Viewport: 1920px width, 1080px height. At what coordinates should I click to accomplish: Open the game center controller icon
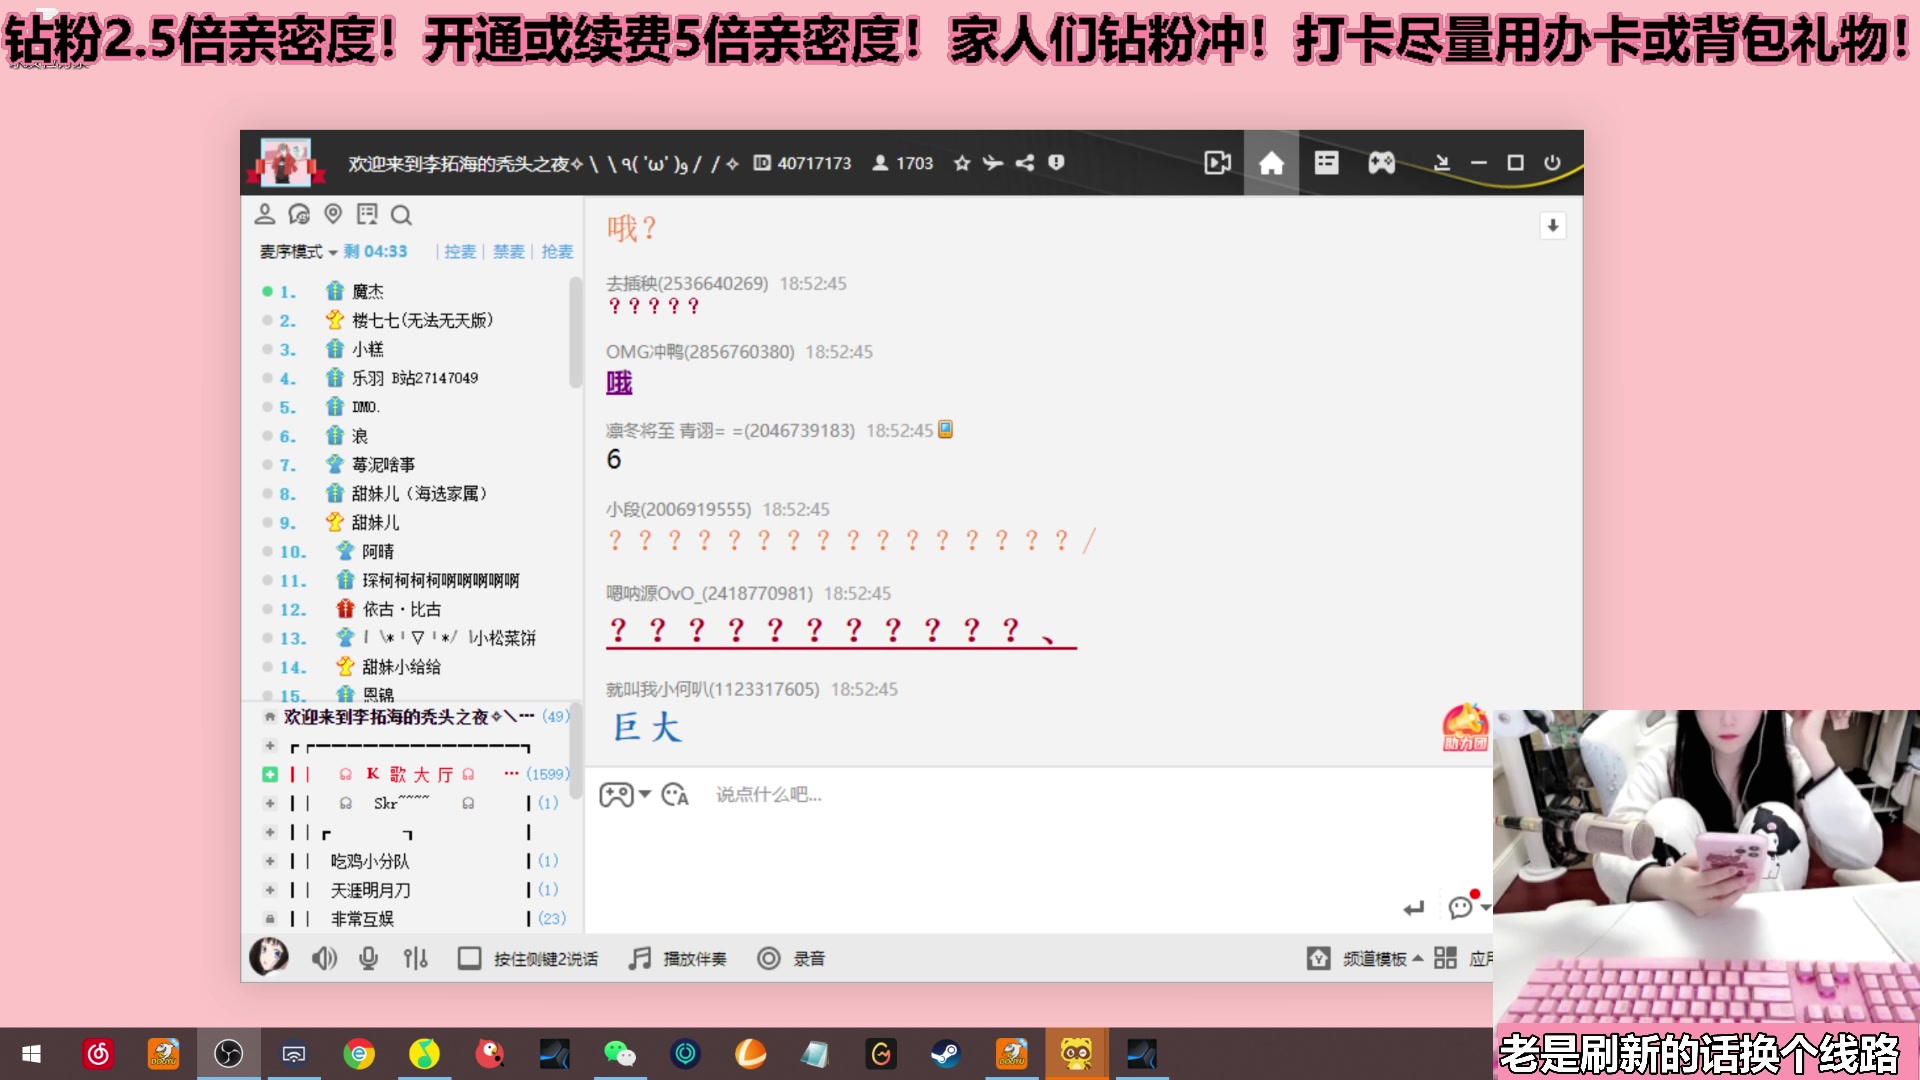pos(1380,162)
